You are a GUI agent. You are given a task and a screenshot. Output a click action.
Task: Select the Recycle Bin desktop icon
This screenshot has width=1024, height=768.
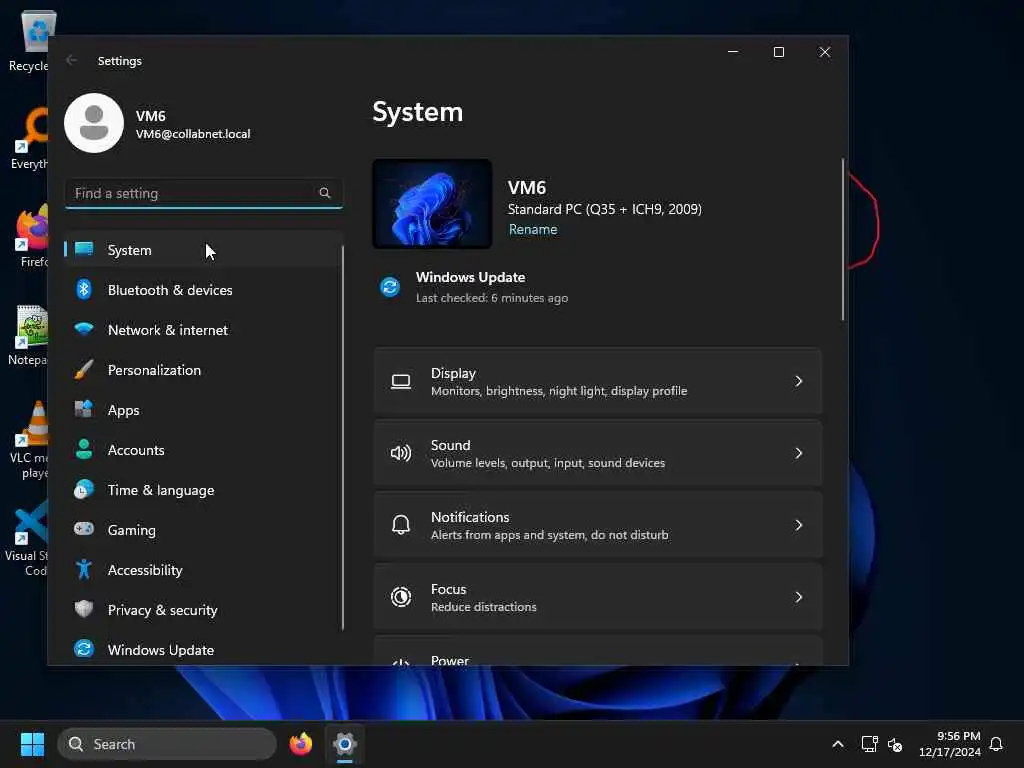coord(29,40)
